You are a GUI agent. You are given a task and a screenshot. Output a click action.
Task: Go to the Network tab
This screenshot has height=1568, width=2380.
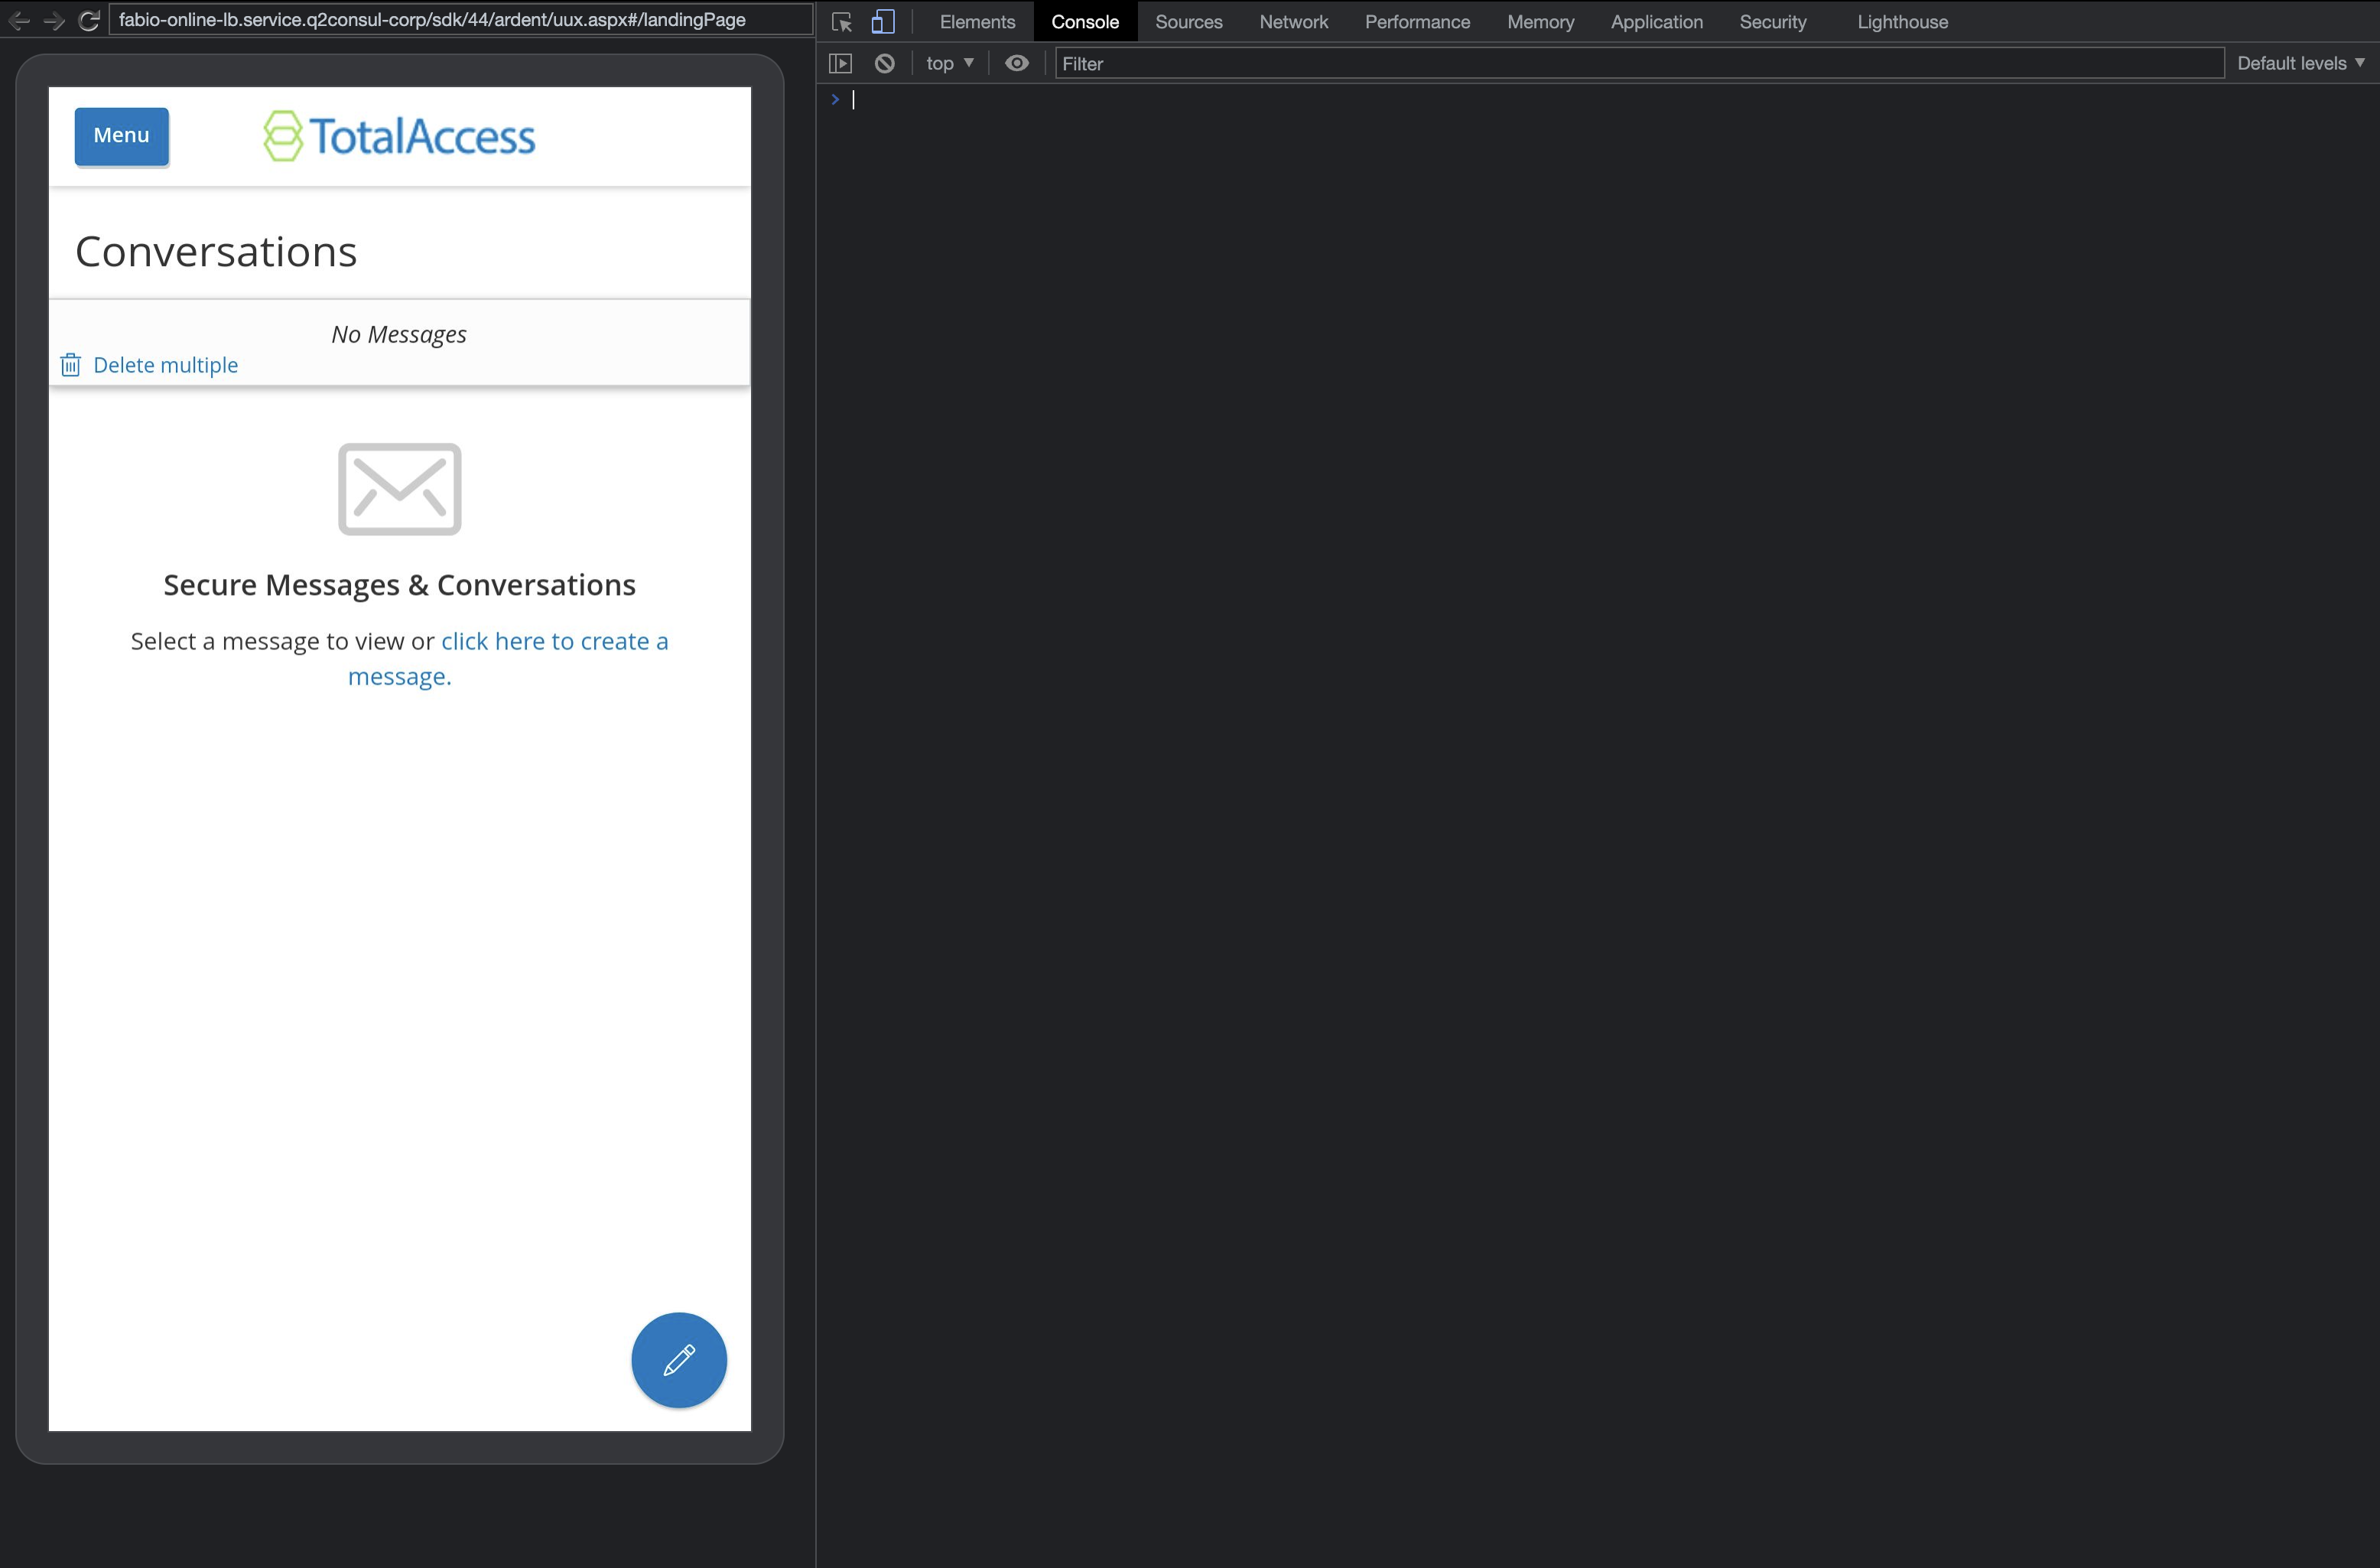click(1294, 22)
